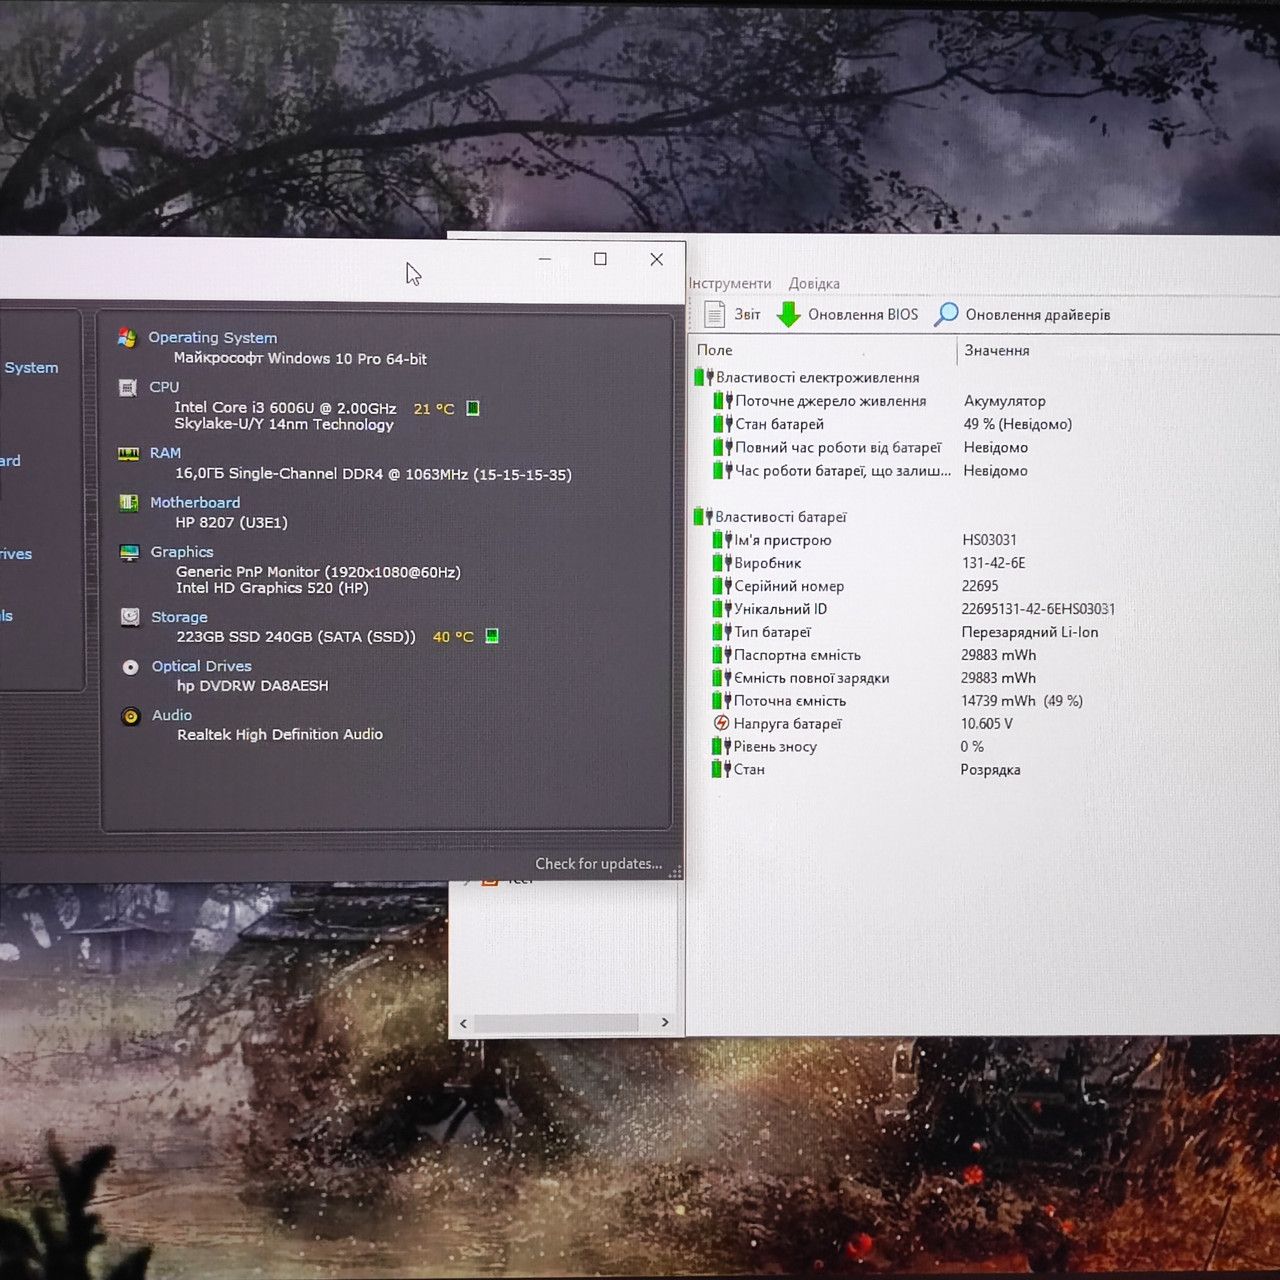Image resolution: width=1280 pixels, height=1280 pixels.
Task: Click the battery icon beside Стан батарей
Action: 722,424
